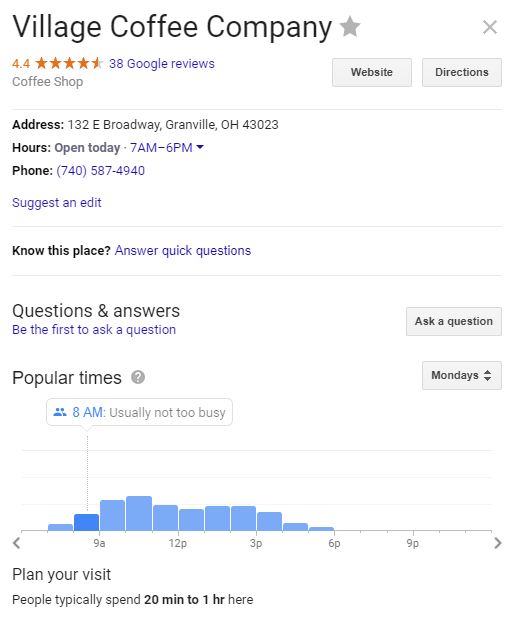Click the Ask a question button
Screen dimensions: 511x629
click(454, 321)
